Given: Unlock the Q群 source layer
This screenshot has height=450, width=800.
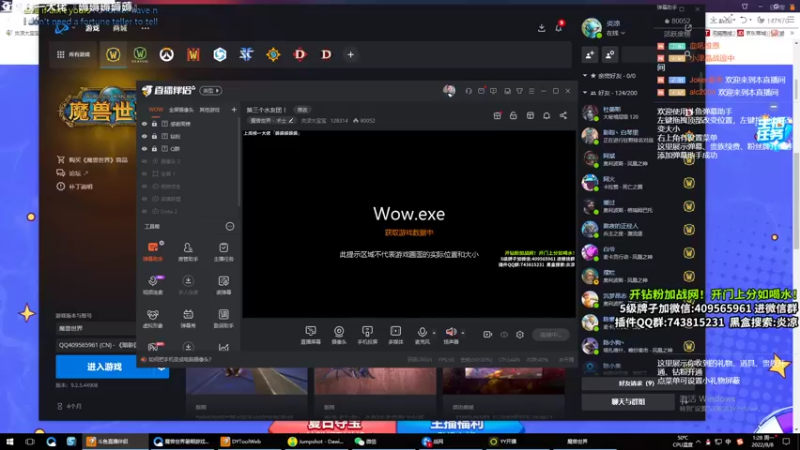Looking at the screenshot, I should pos(154,148).
